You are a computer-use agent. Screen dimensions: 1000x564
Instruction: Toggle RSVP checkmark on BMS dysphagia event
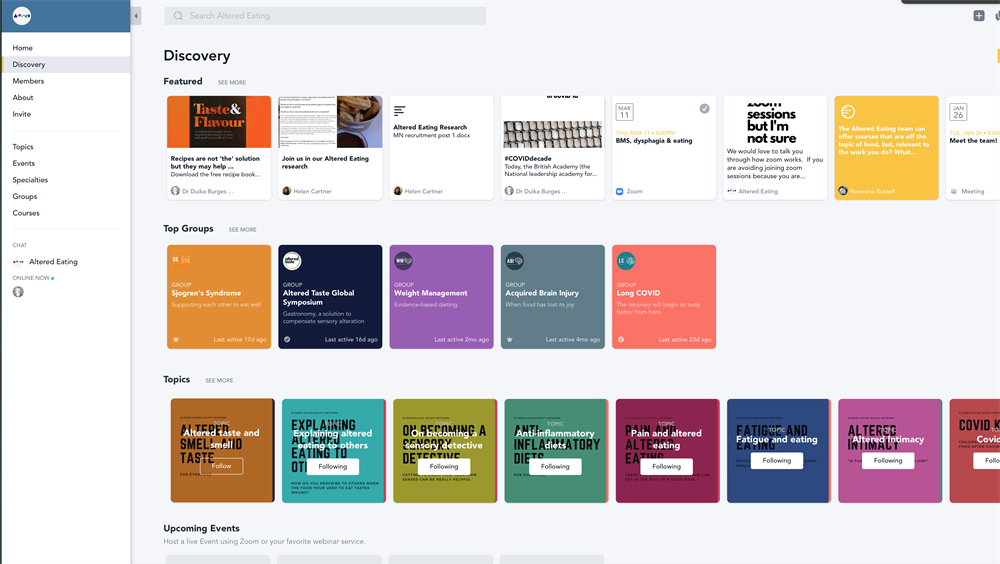704,108
